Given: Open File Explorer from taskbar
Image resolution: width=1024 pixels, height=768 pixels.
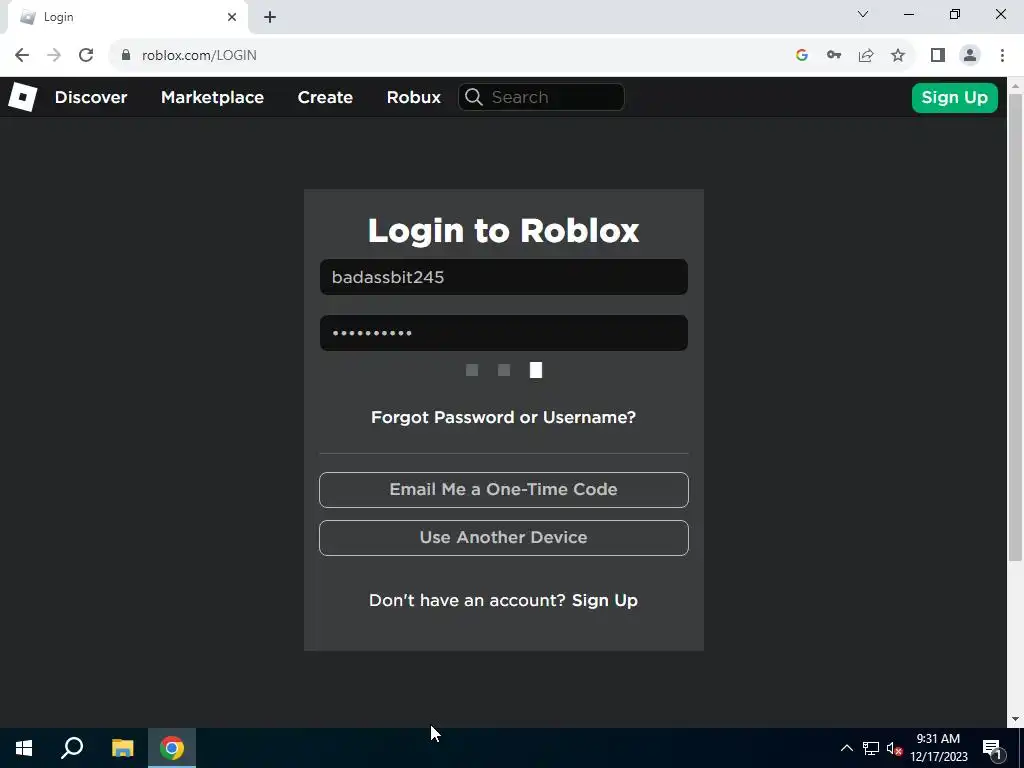Looking at the screenshot, I should [122, 748].
